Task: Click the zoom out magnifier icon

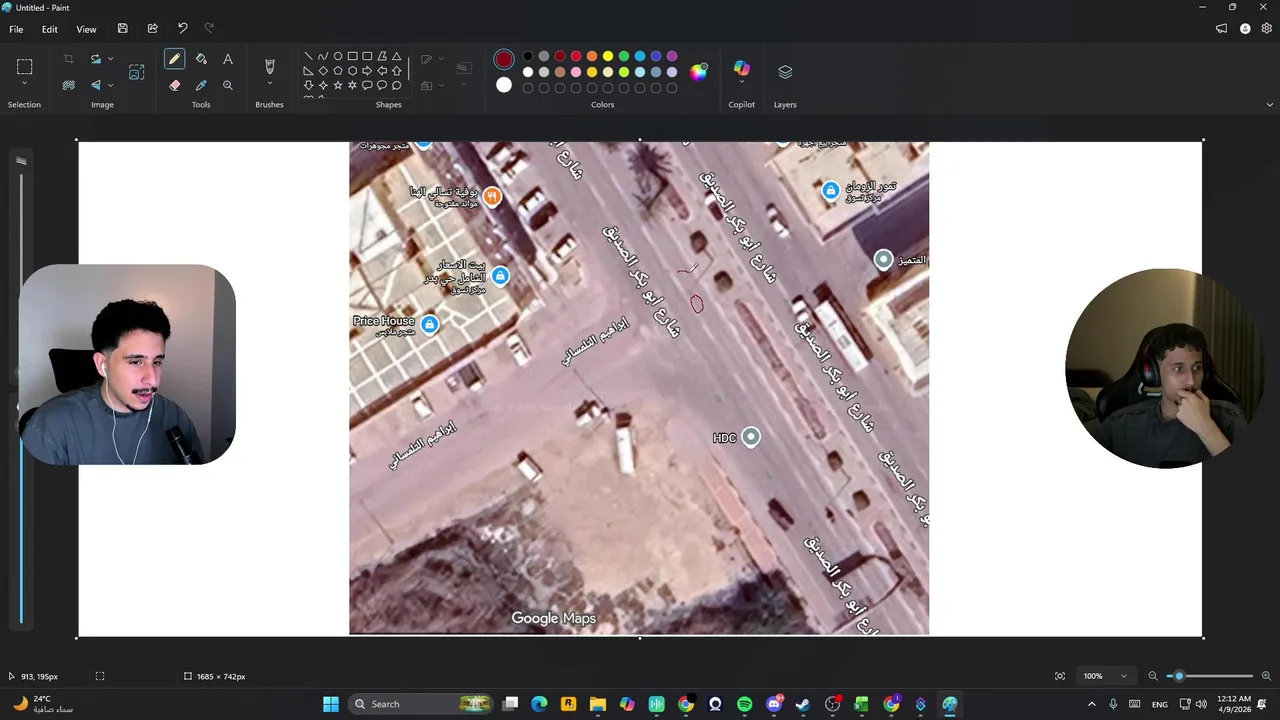Action: 1153,676
